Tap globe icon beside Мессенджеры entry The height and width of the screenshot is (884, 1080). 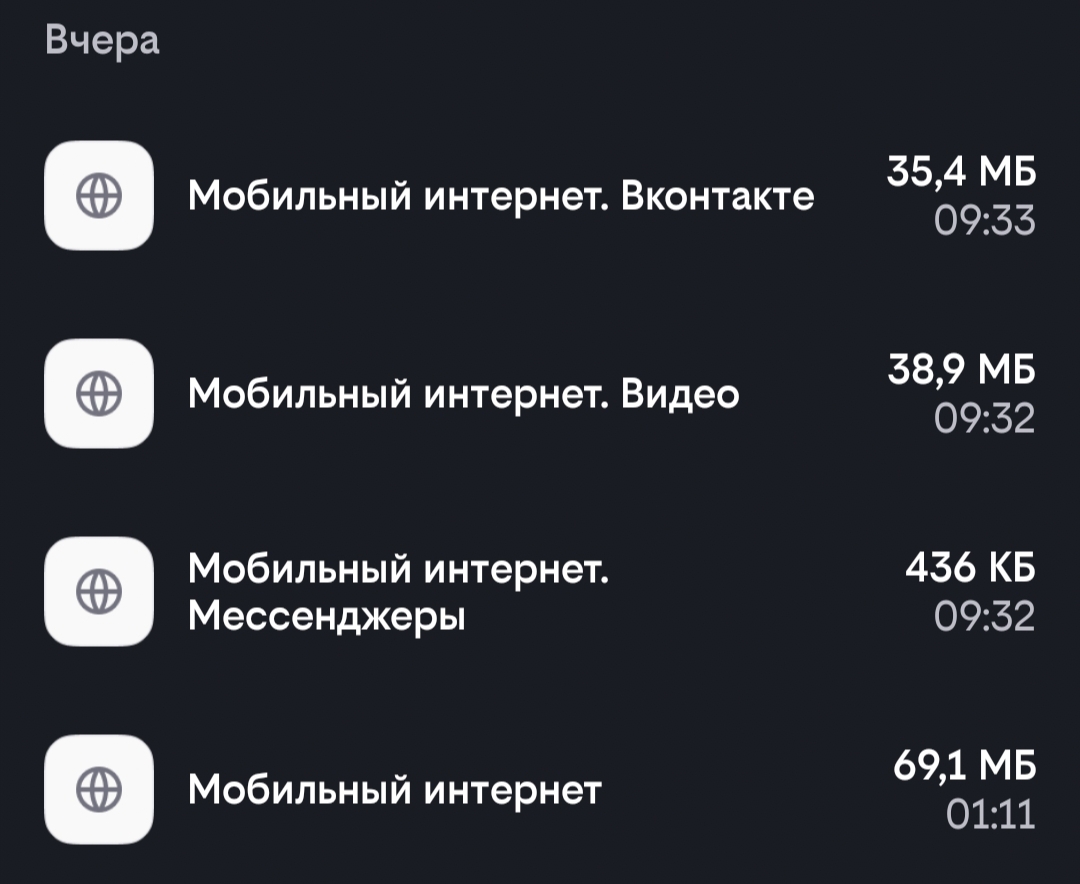[98, 591]
